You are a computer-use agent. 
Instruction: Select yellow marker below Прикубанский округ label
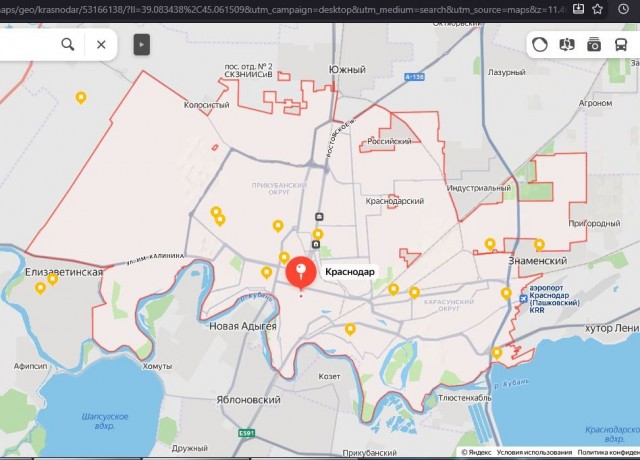point(278,226)
